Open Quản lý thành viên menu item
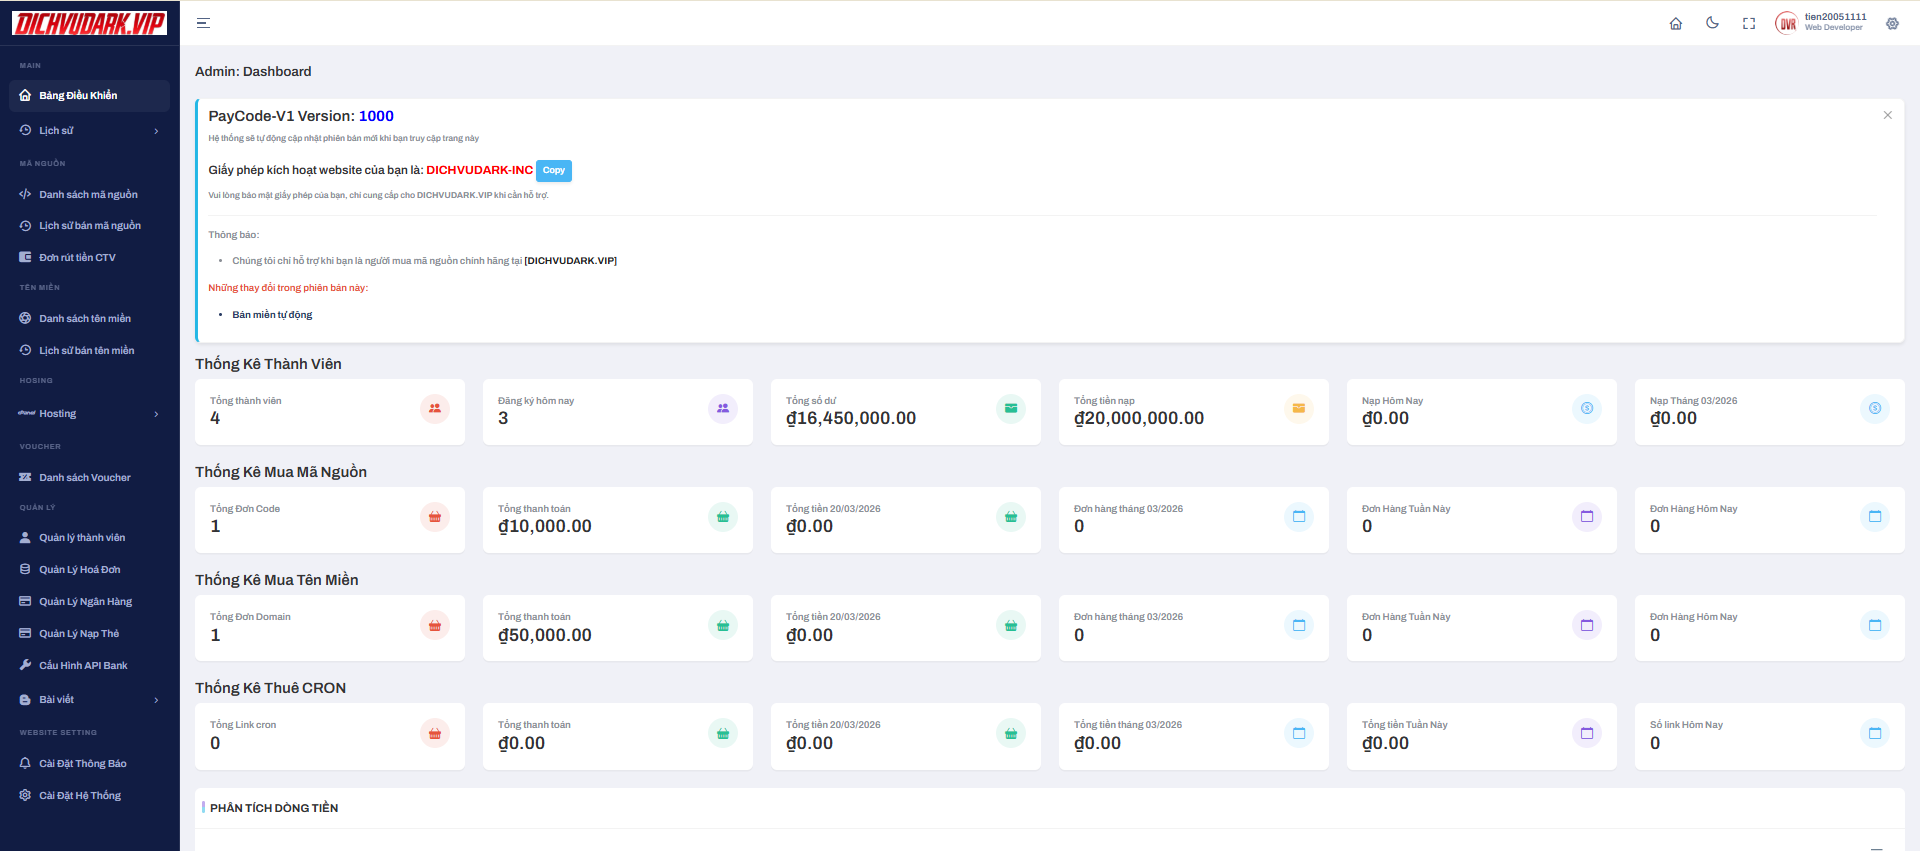This screenshot has height=851, width=1920. pos(82,538)
